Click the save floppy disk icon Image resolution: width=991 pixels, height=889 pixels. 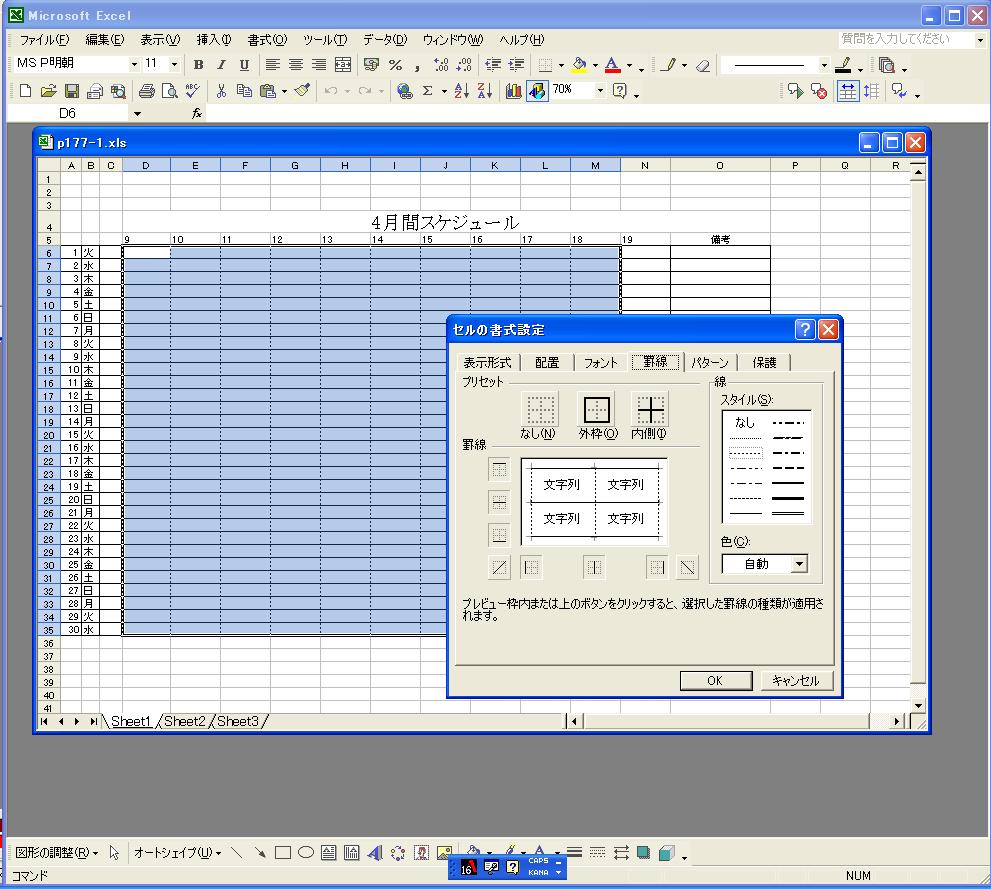tap(71, 91)
